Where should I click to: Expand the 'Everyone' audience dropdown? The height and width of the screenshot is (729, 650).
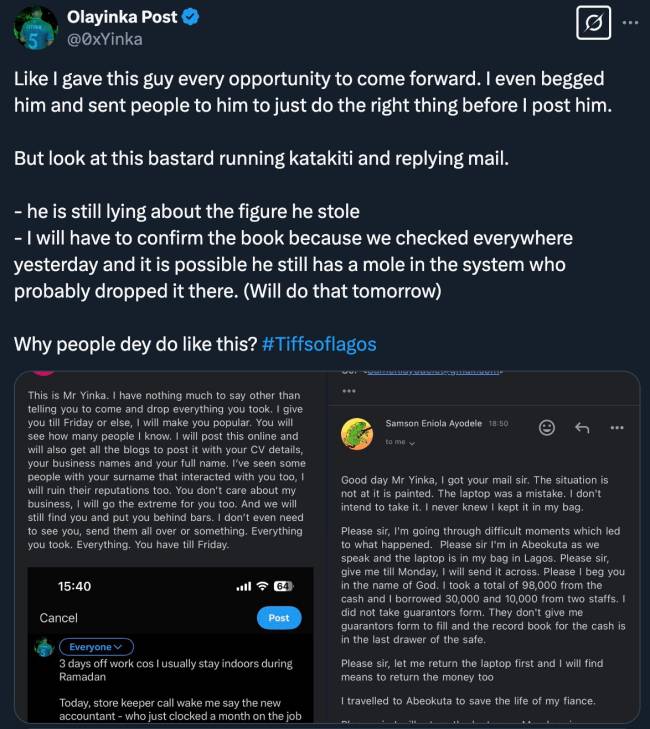(96, 647)
